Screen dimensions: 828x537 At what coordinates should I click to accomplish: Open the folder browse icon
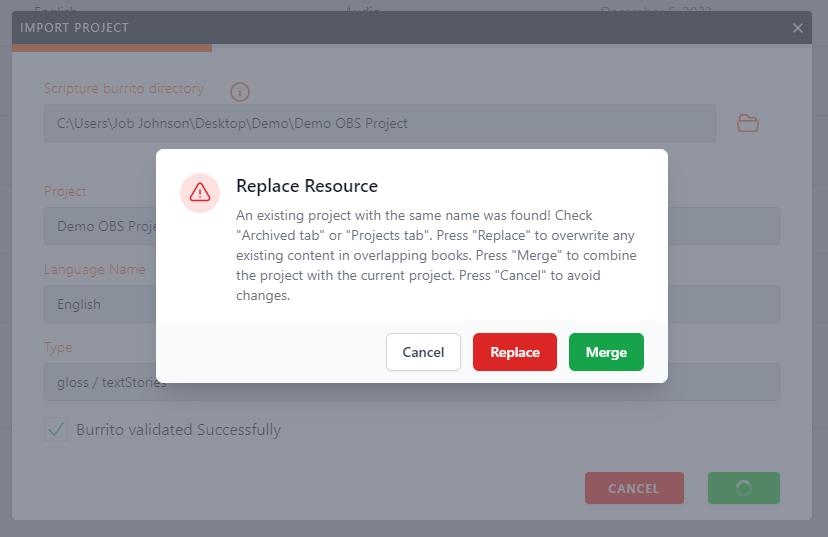pos(748,123)
